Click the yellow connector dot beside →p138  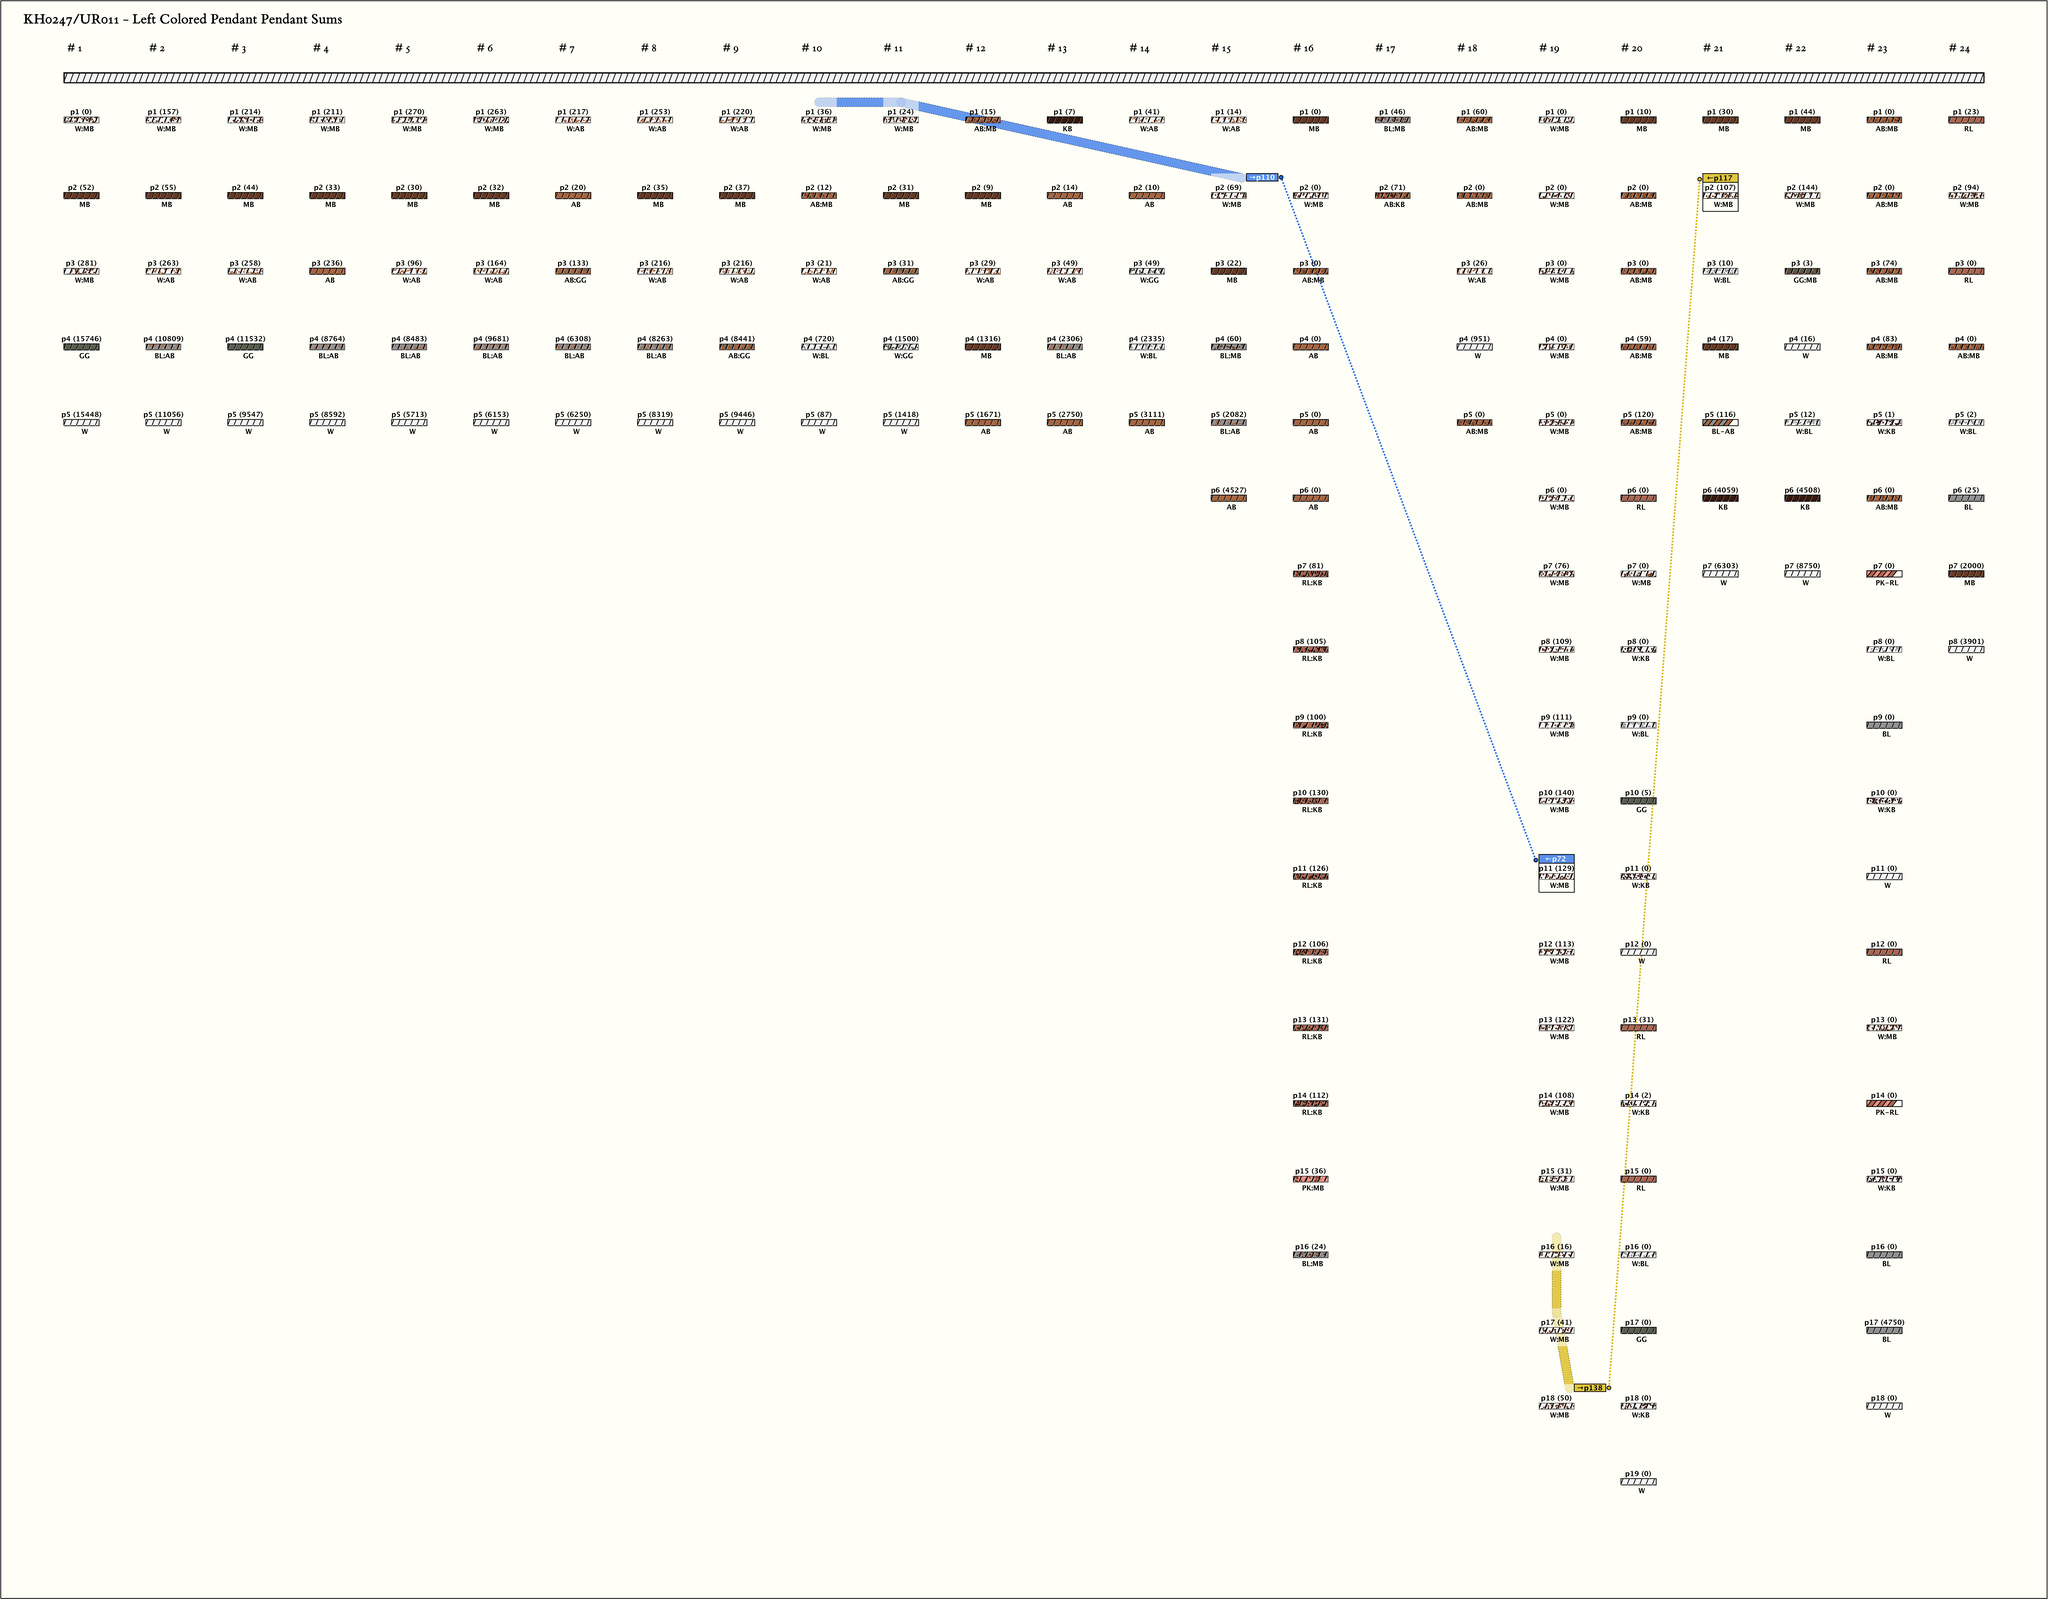pos(1608,1388)
